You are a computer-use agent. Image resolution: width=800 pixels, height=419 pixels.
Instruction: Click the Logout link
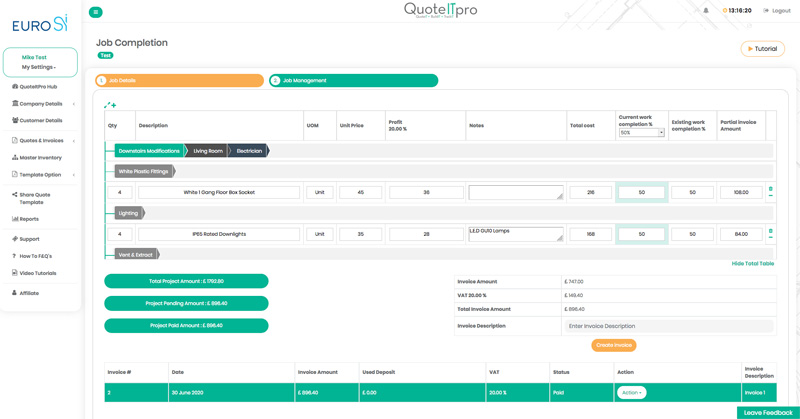click(x=777, y=11)
